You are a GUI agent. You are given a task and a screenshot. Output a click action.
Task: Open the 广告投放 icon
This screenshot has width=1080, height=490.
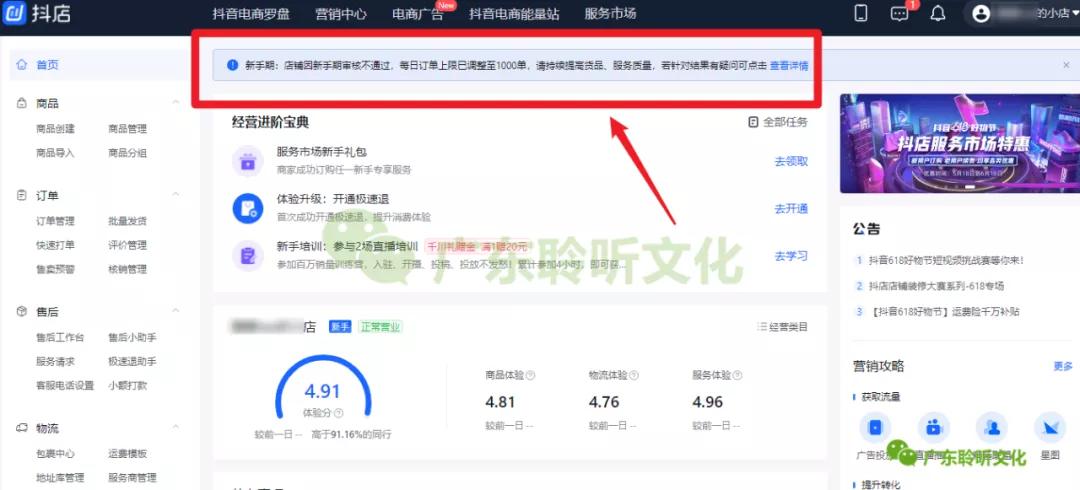(x=875, y=428)
